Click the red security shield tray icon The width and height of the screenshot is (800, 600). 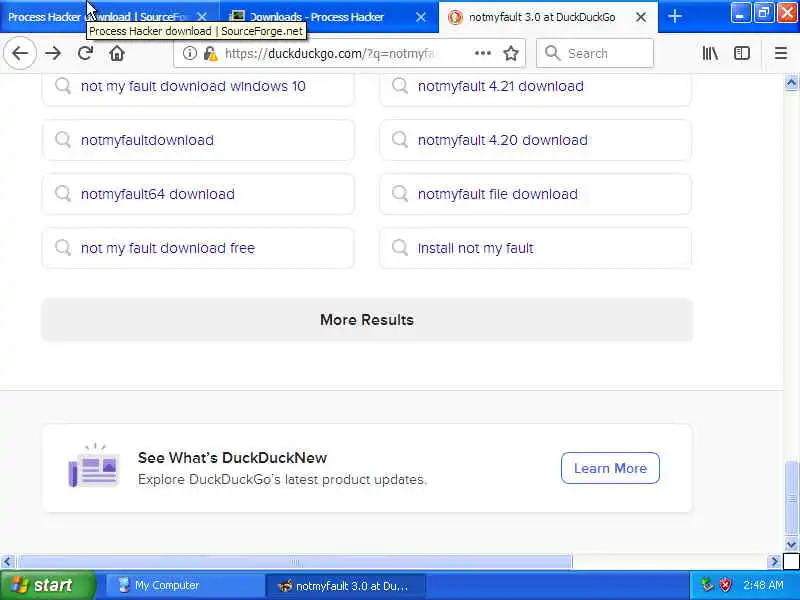pos(726,585)
